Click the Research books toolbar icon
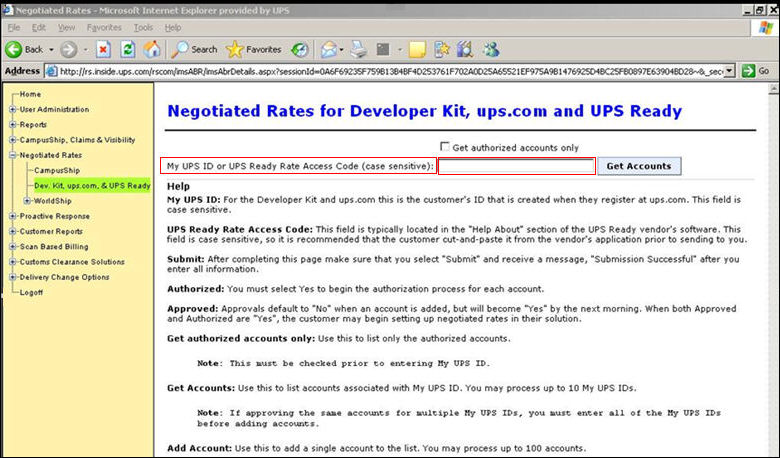 (x=465, y=49)
